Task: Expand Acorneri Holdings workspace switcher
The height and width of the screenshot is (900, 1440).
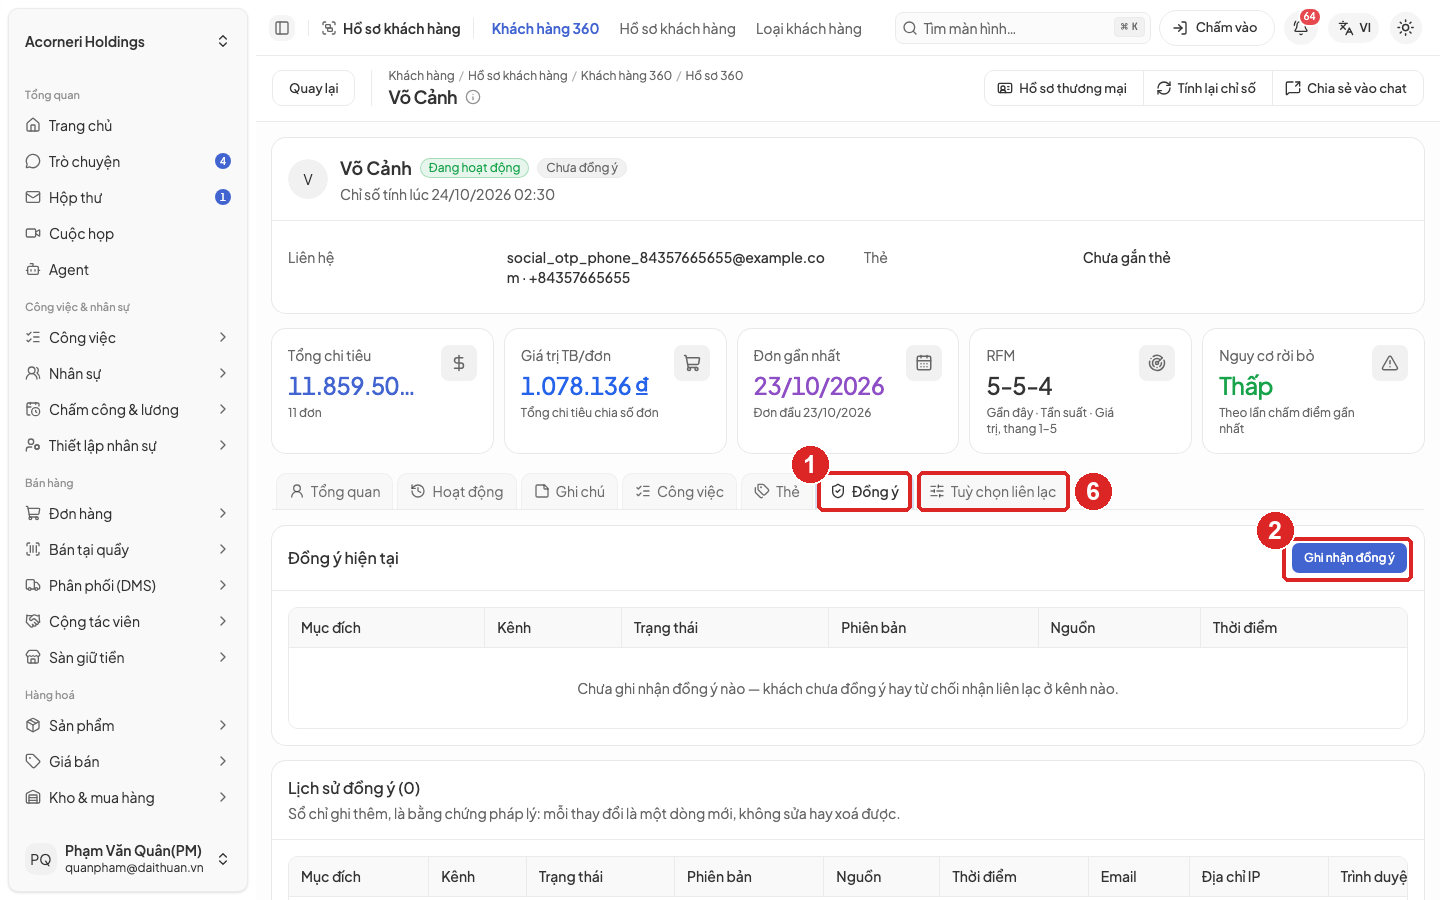Action: (x=128, y=42)
